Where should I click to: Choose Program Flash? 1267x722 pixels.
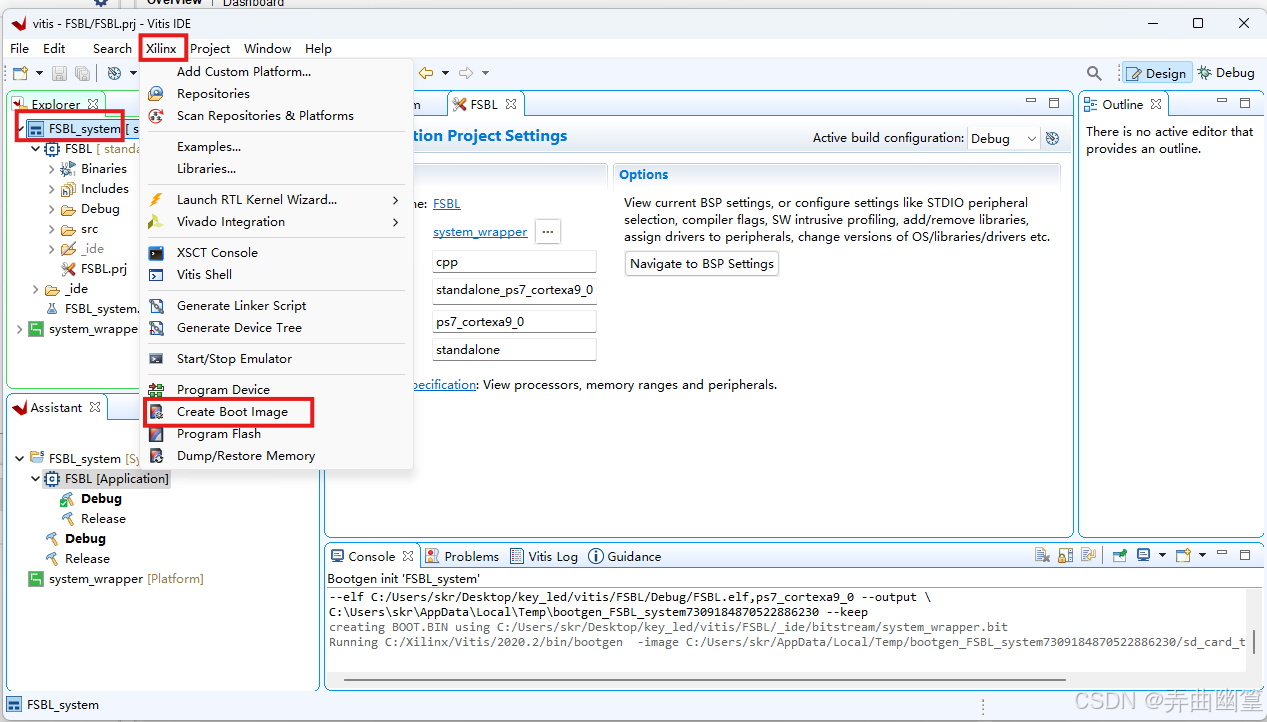pyautogui.click(x=218, y=433)
